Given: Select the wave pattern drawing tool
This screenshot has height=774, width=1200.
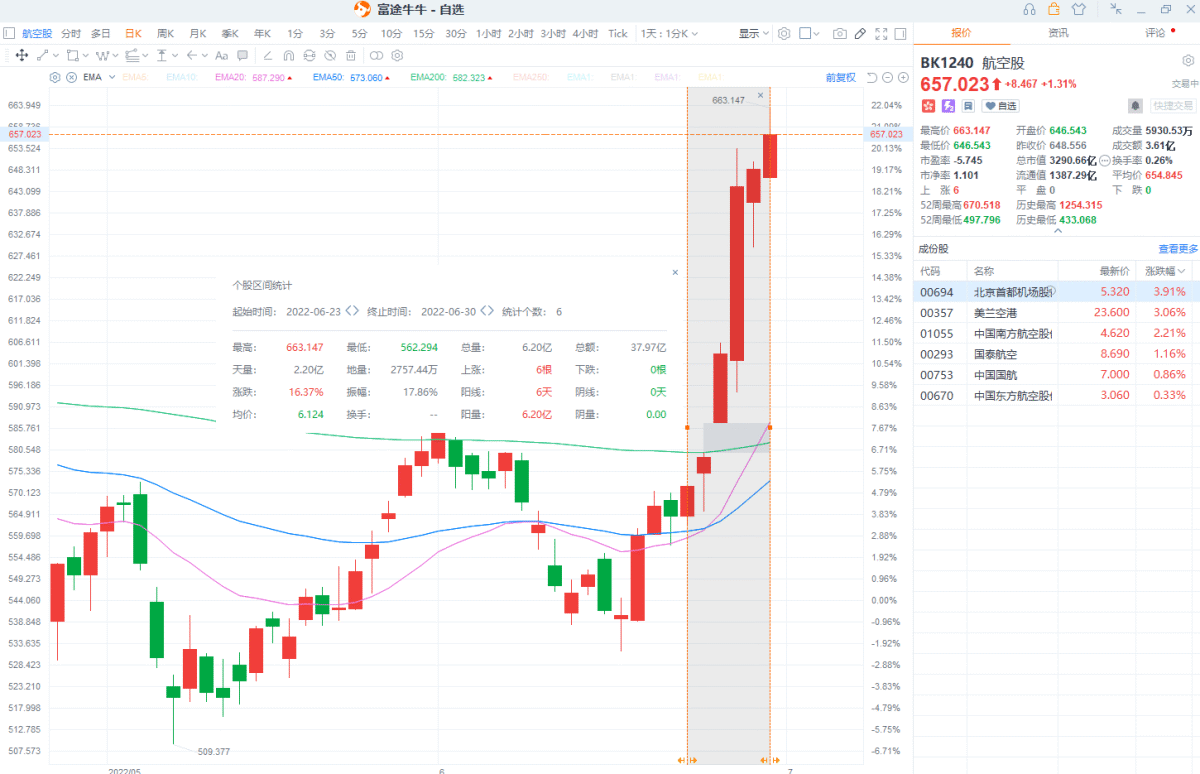Looking at the screenshot, I should [102, 55].
